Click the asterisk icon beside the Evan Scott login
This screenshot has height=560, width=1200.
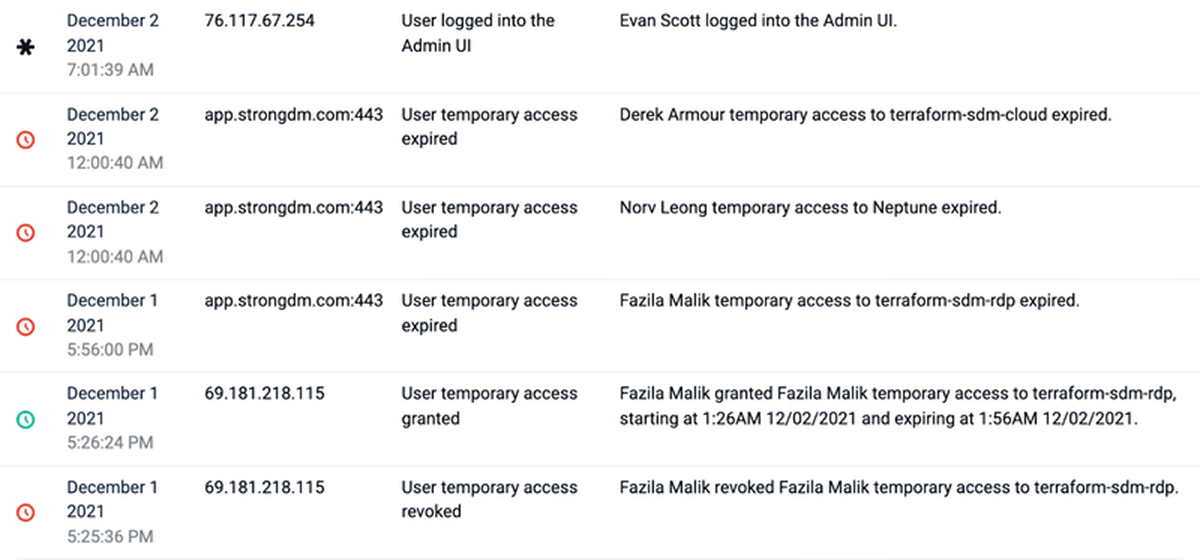coord(27,46)
